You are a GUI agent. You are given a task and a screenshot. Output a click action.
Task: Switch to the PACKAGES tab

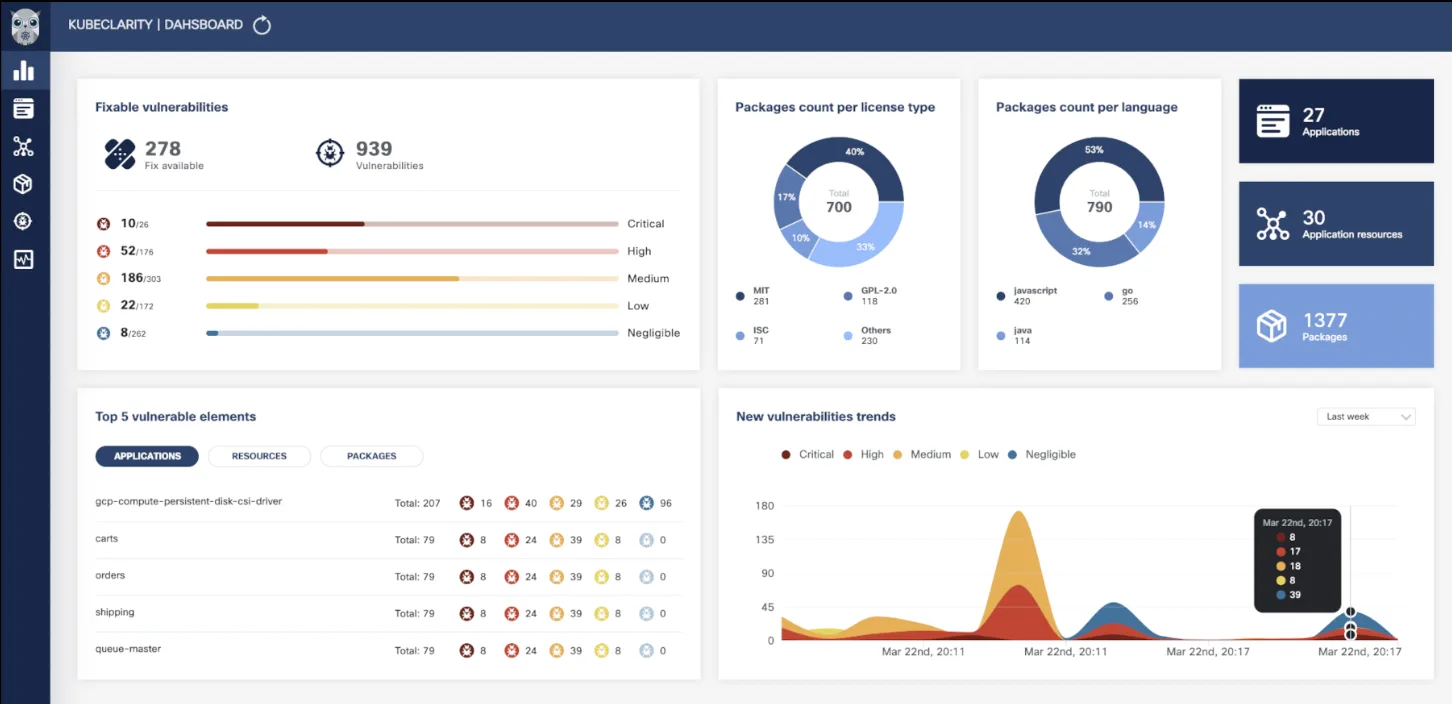[372, 456]
